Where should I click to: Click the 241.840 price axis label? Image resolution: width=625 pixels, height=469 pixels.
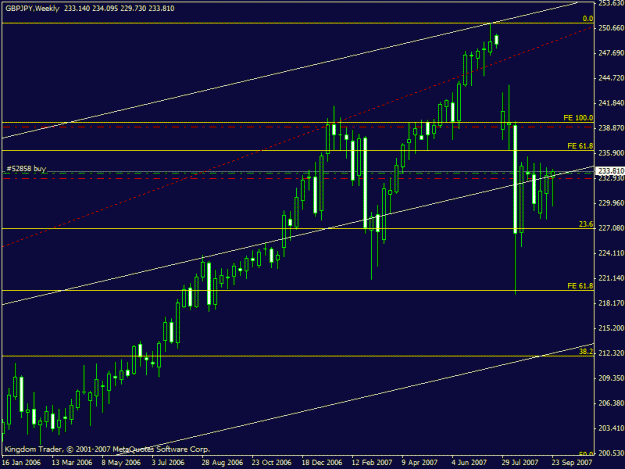pyautogui.click(x=611, y=103)
